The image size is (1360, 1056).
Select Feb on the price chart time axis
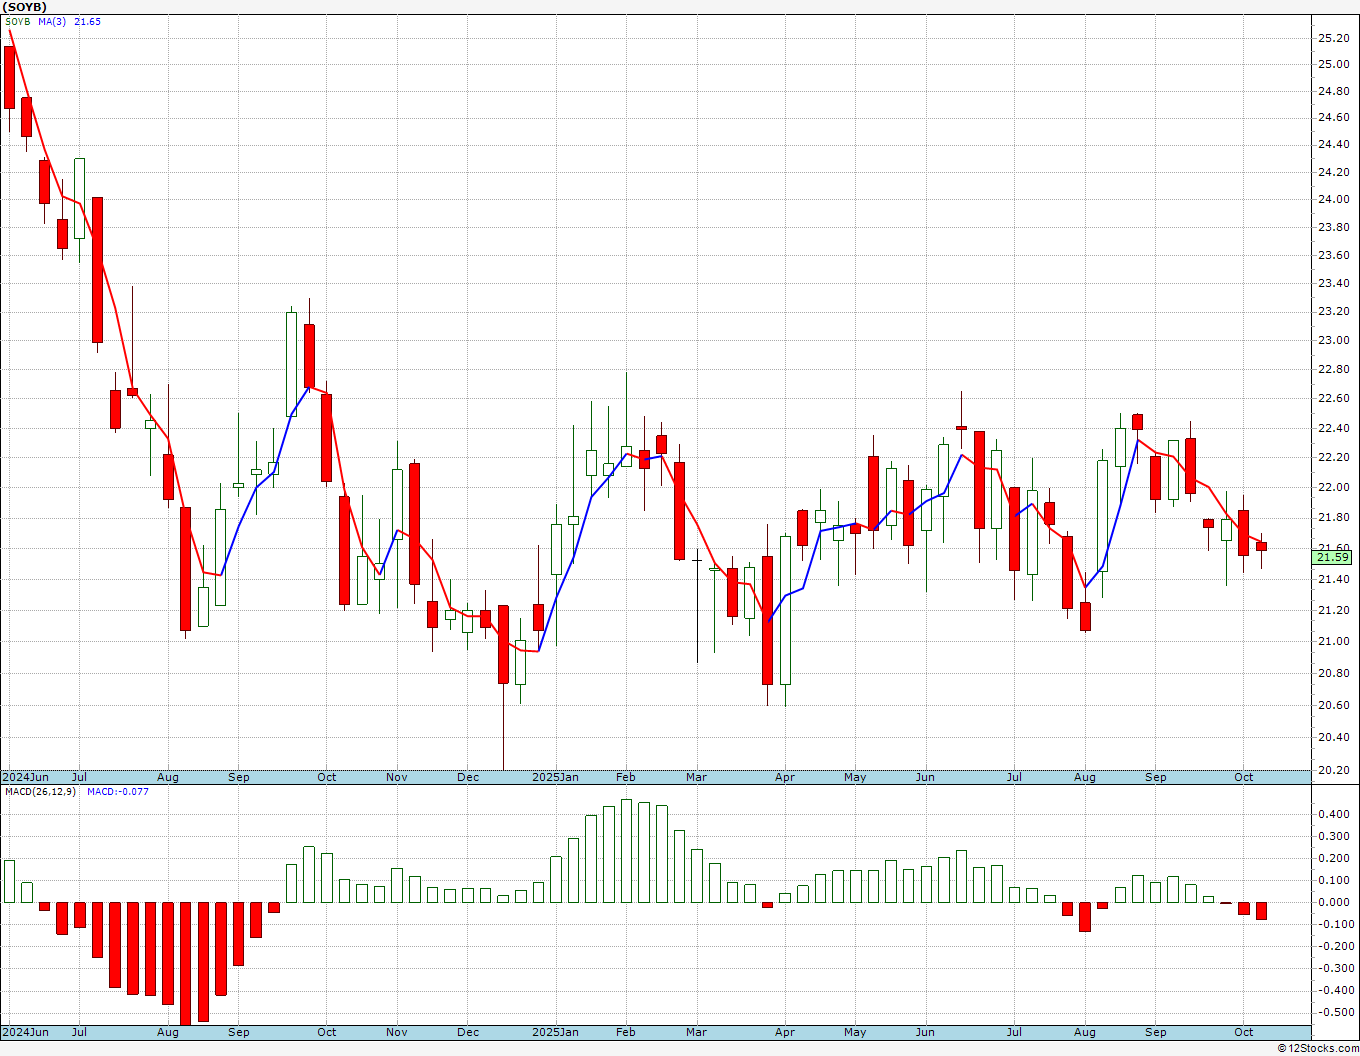pos(626,777)
